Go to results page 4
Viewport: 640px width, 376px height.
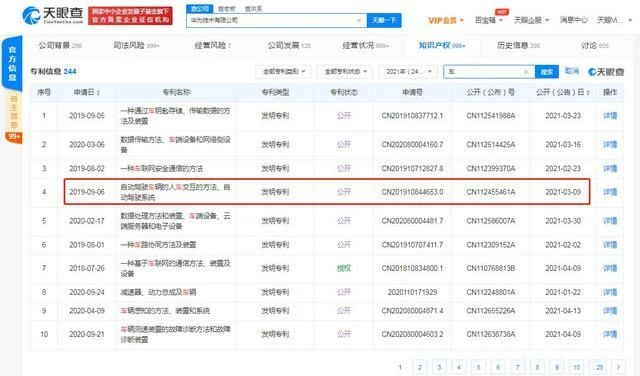[458, 367]
